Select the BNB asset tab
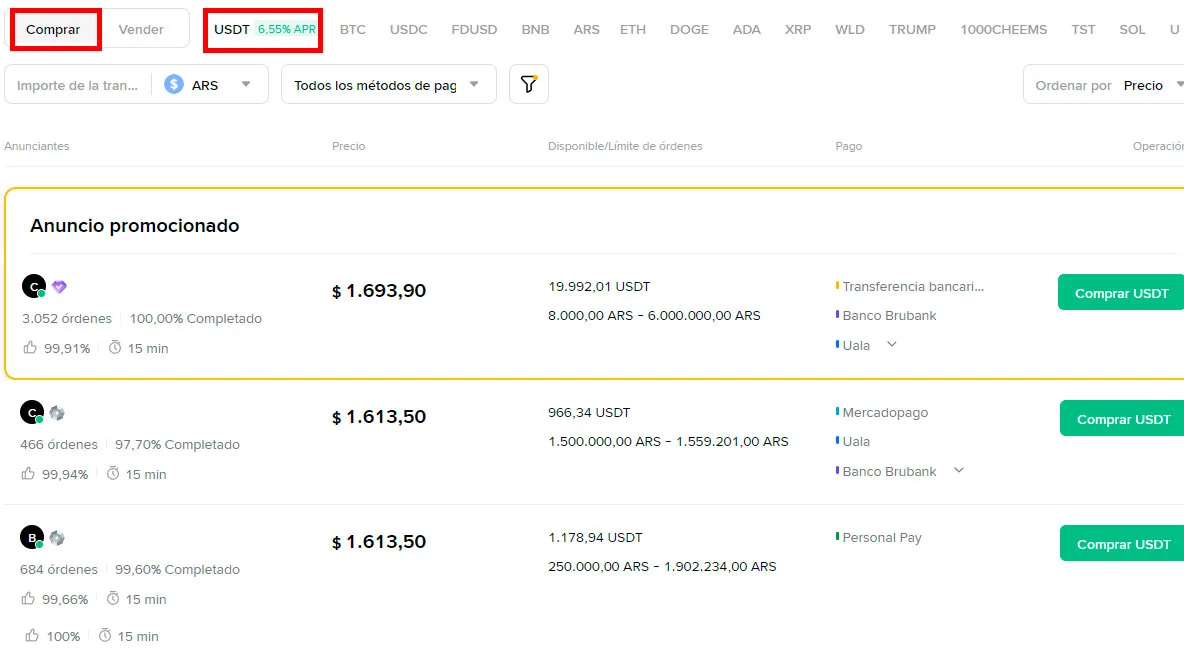The height and width of the screenshot is (656, 1184). 535,29
